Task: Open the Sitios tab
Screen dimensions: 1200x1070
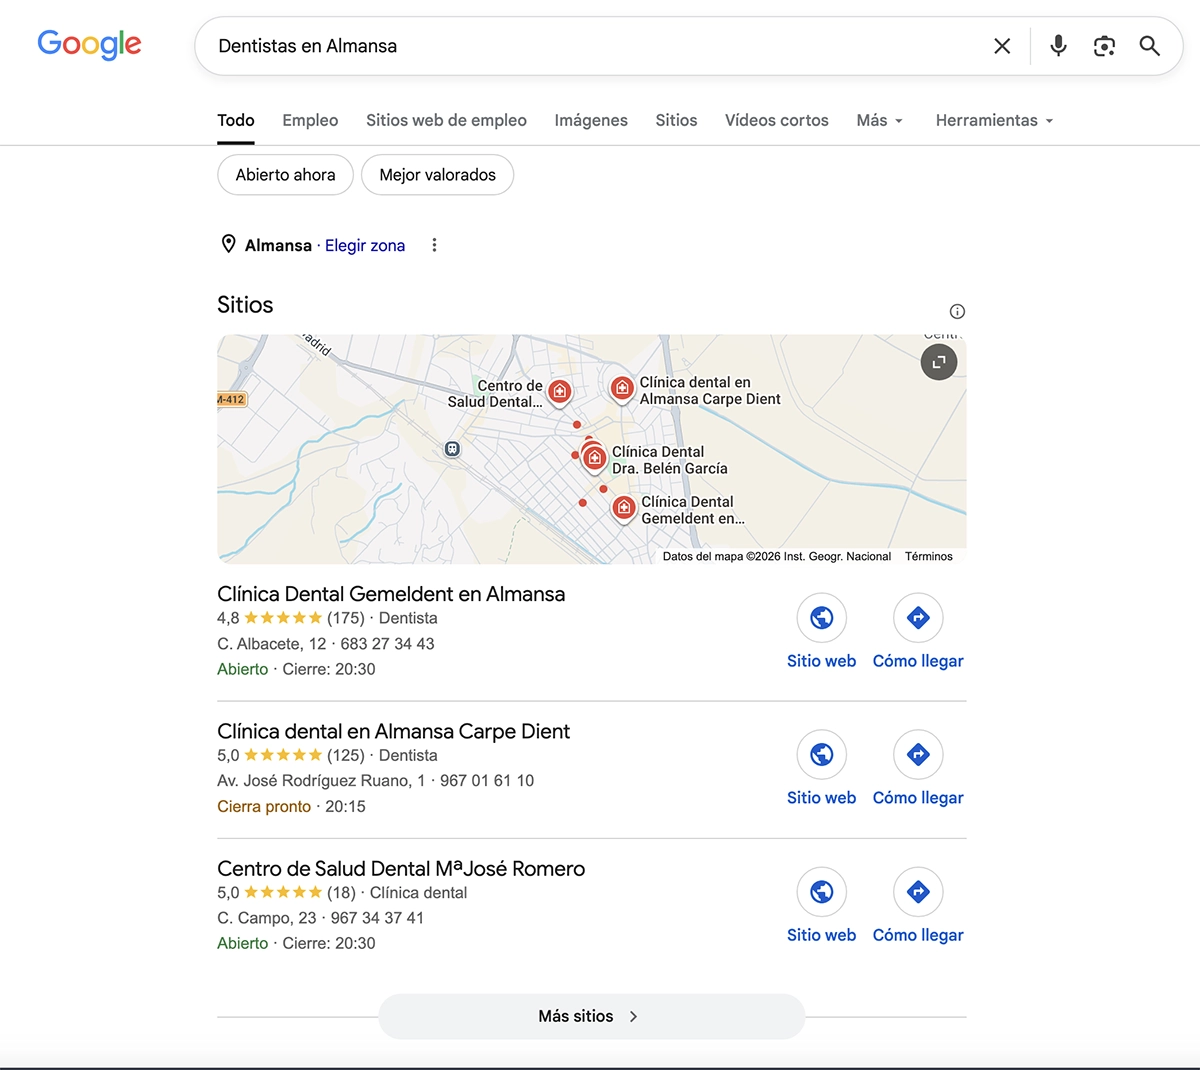Action: coord(676,120)
